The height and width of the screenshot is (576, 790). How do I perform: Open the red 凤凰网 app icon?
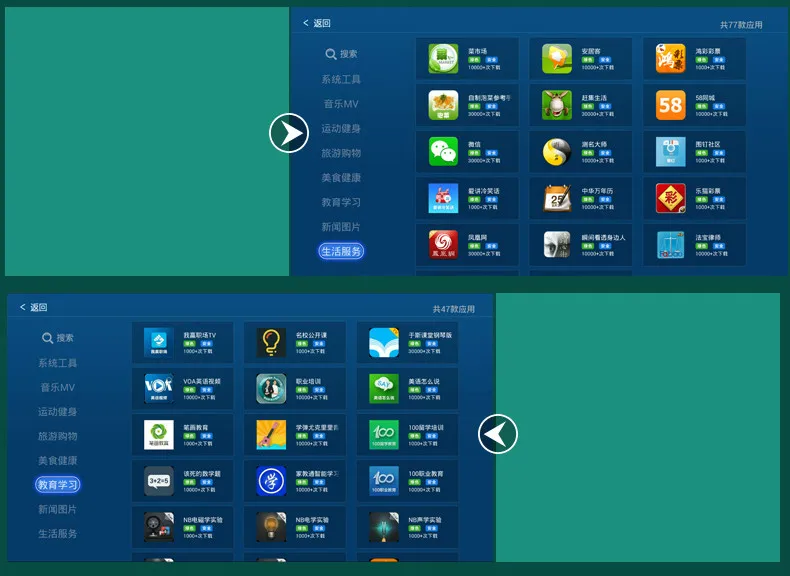[x=443, y=244]
